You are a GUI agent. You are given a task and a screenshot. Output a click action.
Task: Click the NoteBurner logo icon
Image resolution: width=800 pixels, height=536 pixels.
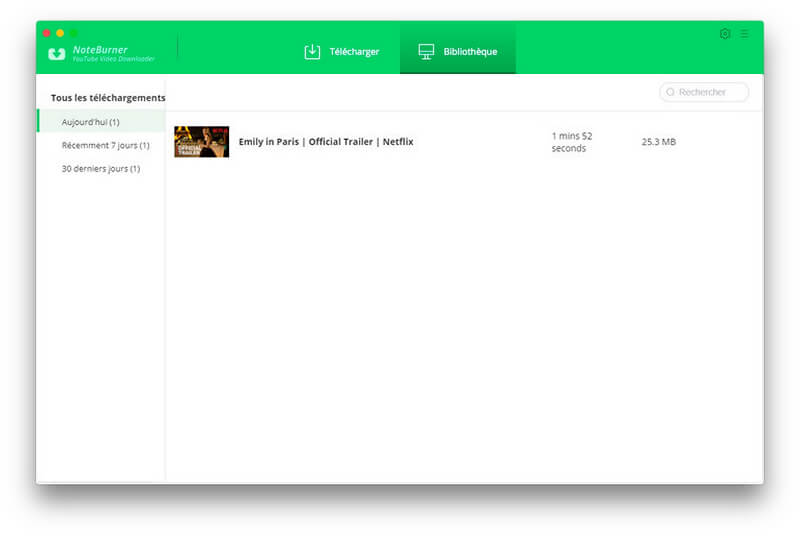point(57,54)
